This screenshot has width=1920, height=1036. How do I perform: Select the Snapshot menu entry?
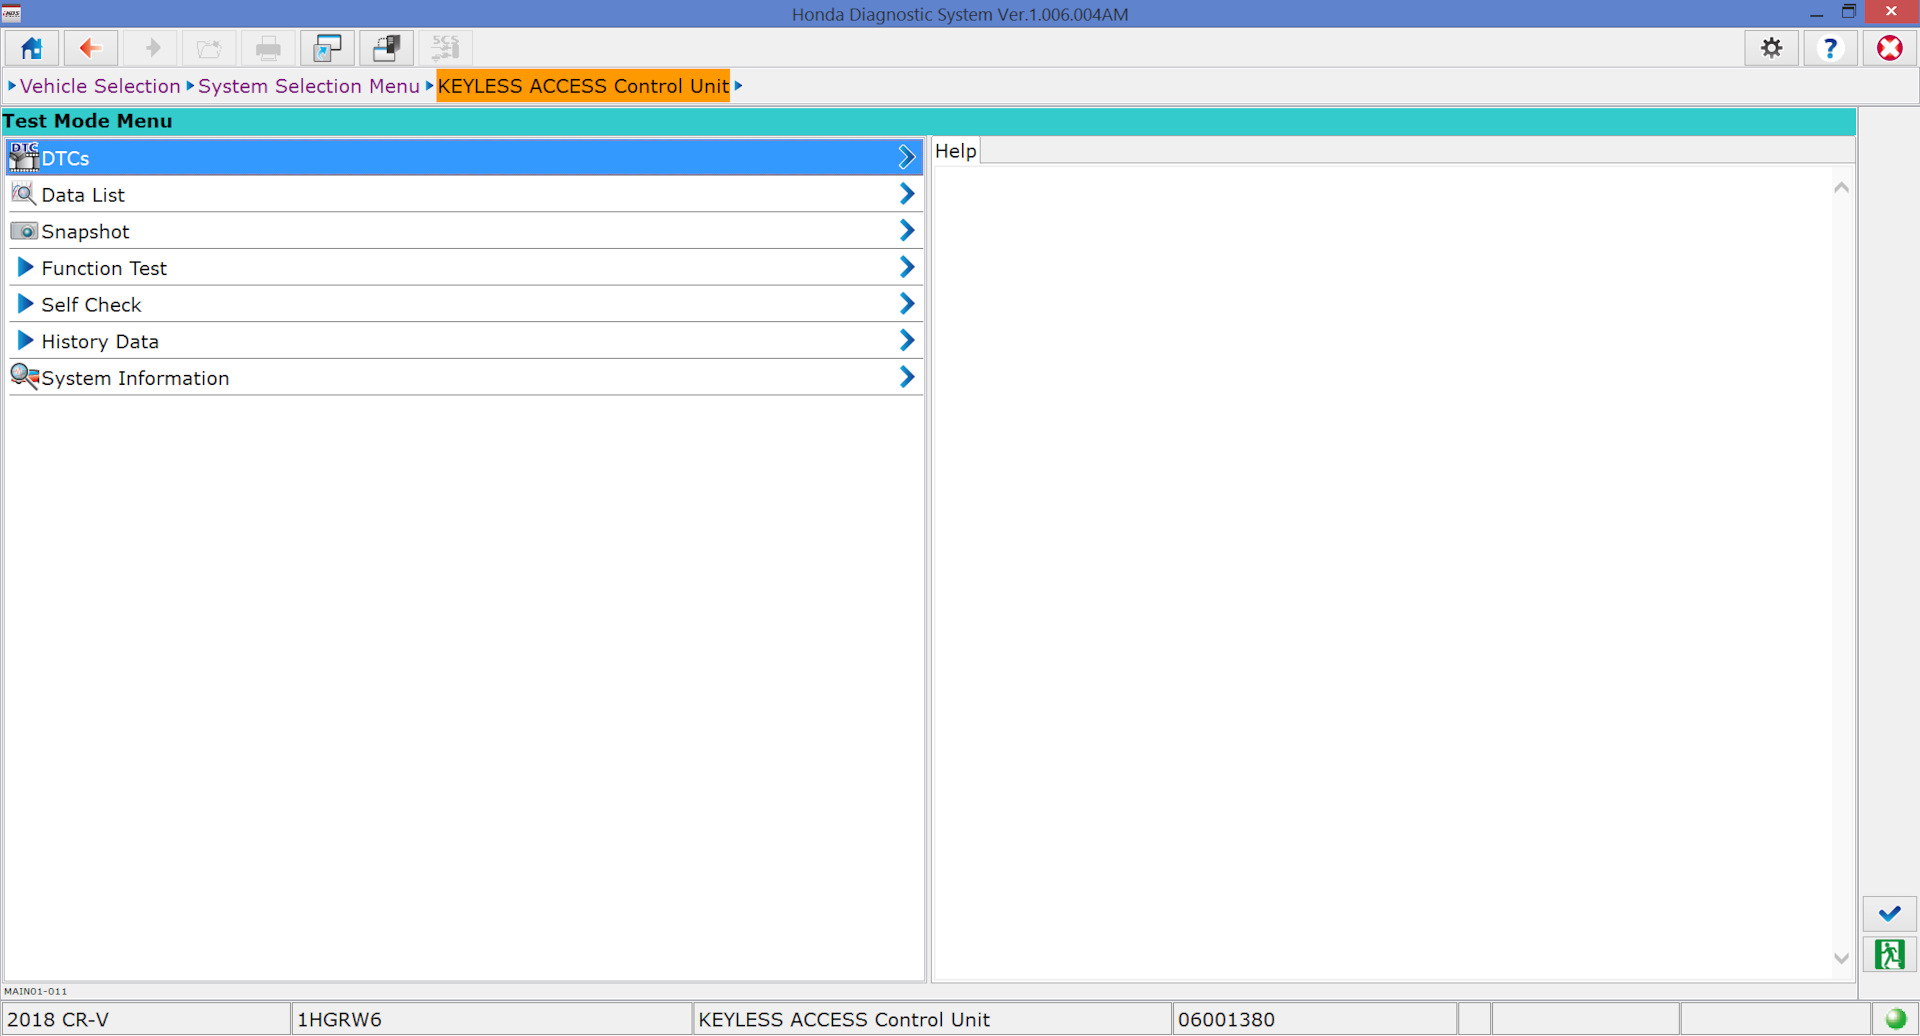pos(465,231)
